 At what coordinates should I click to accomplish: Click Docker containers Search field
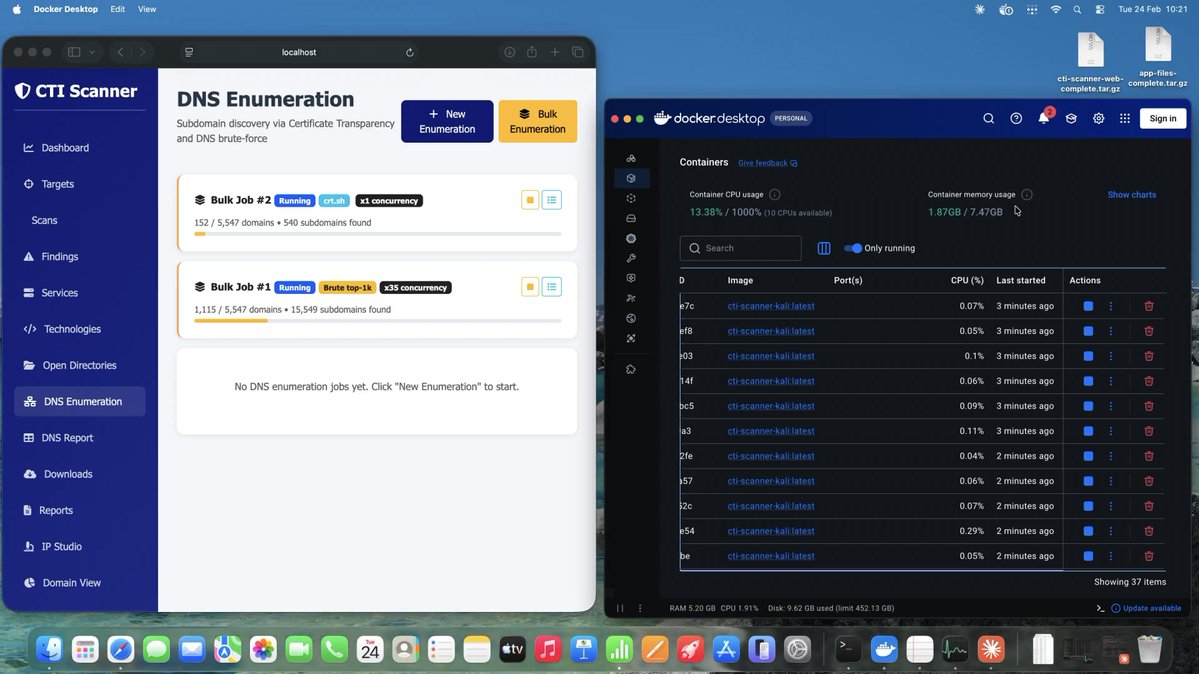click(740, 248)
